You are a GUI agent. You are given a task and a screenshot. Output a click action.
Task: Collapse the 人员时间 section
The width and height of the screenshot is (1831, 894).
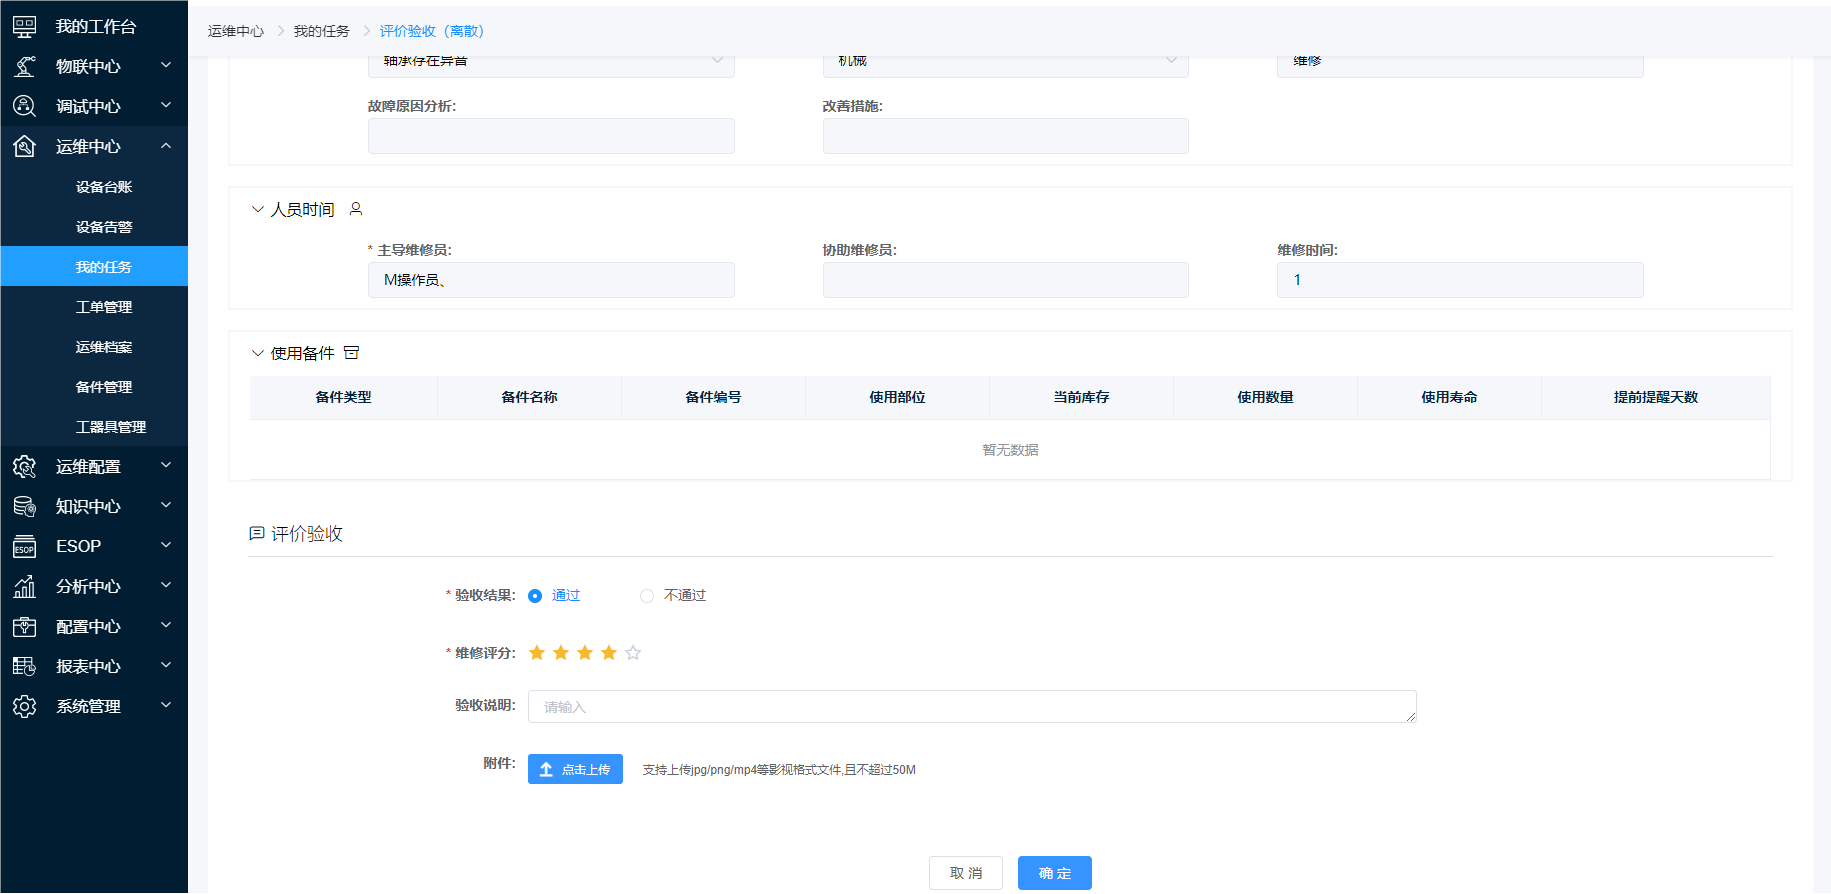tap(258, 209)
